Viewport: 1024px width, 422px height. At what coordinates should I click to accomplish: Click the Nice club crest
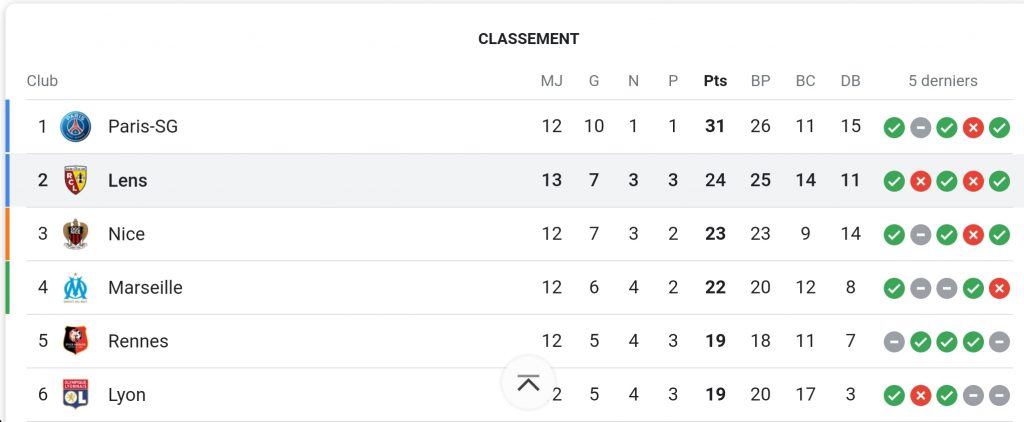tap(76, 234)
